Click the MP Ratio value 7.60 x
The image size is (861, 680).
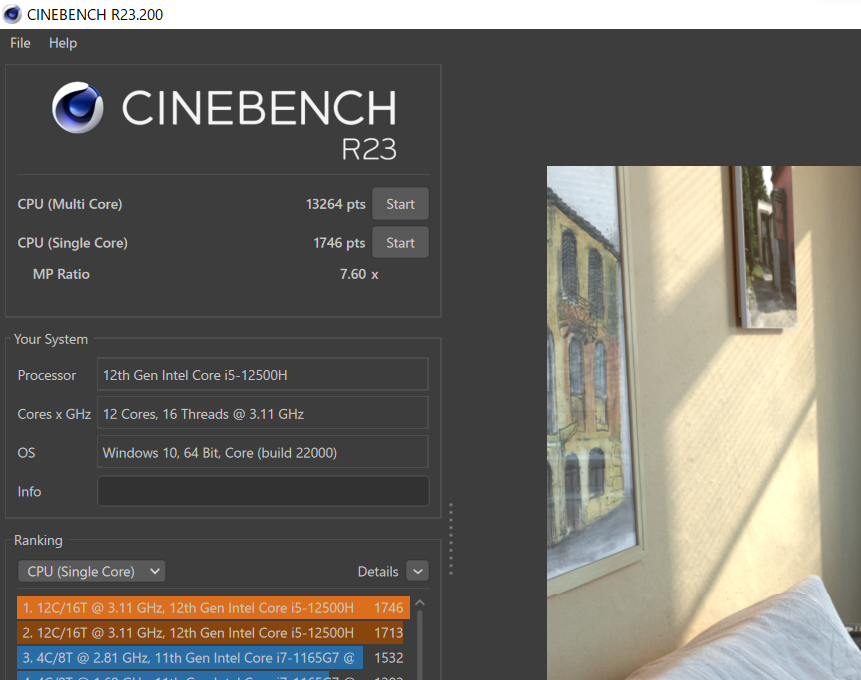359,274
